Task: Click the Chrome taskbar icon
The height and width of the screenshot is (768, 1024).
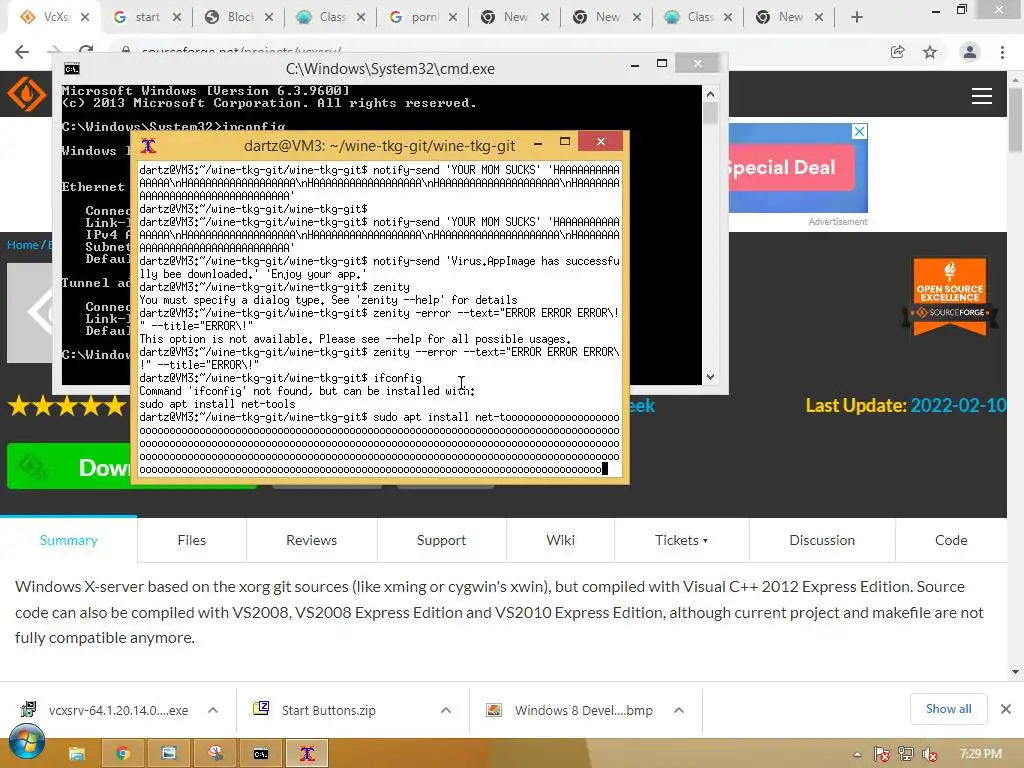Action: click(x=122, y=754)
